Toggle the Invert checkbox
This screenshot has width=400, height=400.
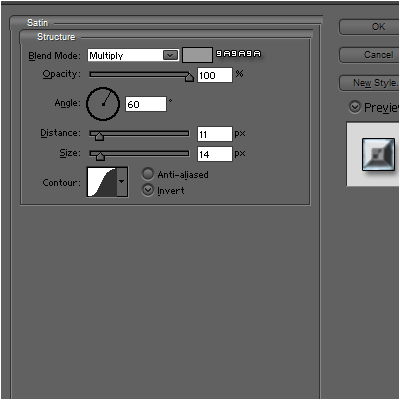pos(148,190)
